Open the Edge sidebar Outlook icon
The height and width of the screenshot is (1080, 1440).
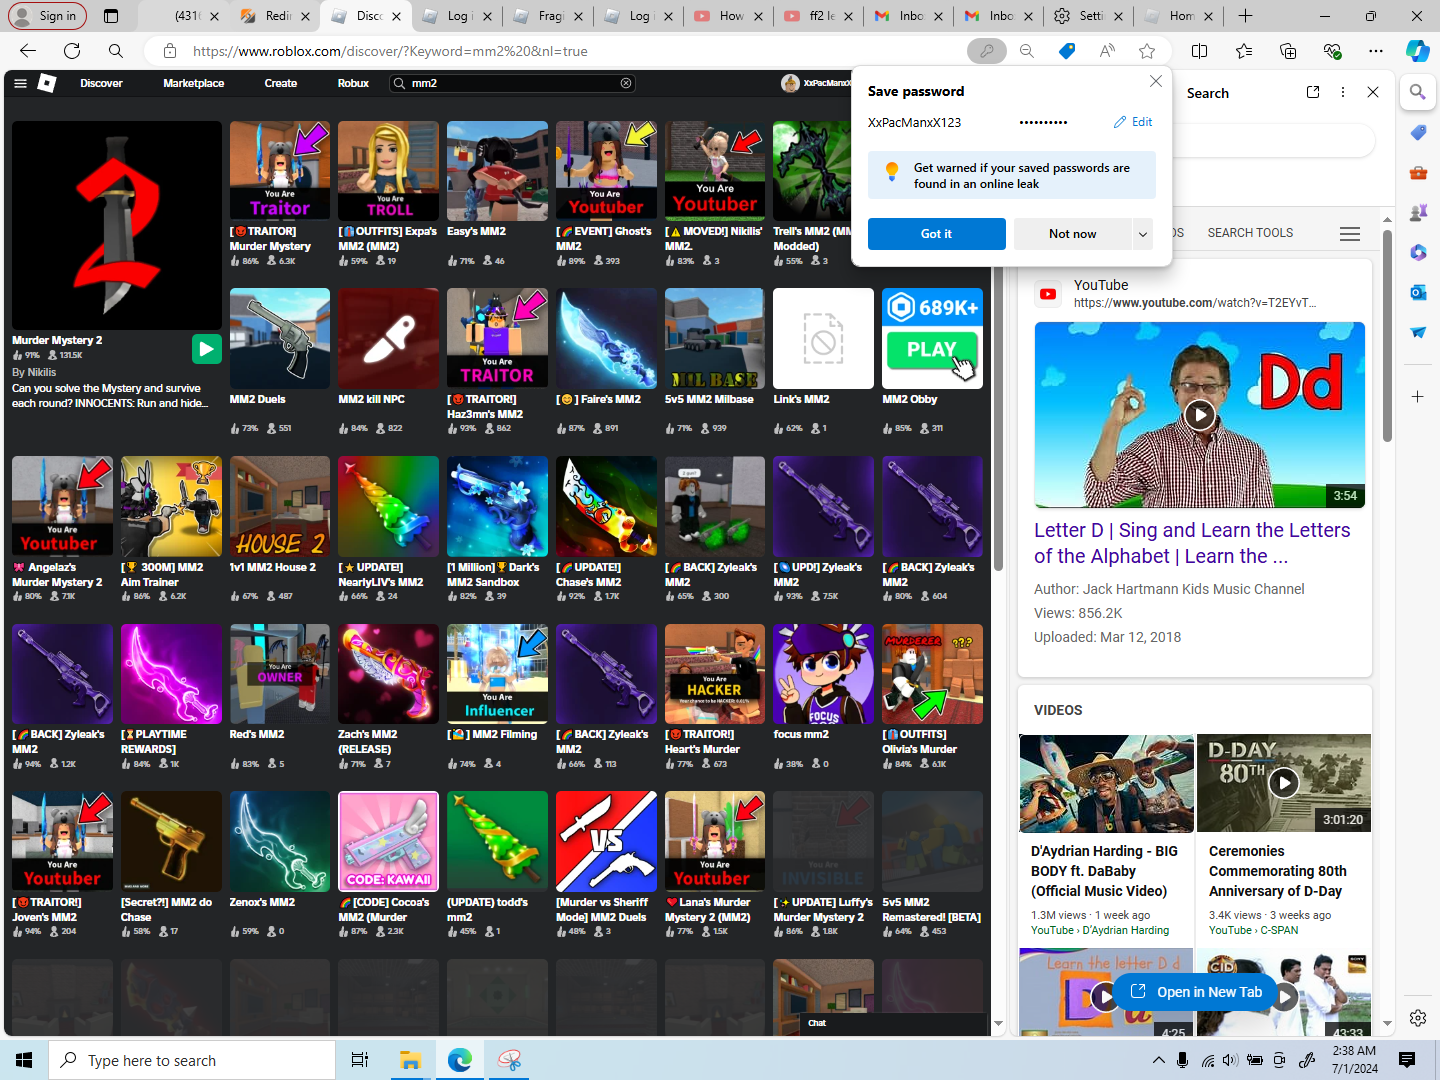click(1418, 292)
